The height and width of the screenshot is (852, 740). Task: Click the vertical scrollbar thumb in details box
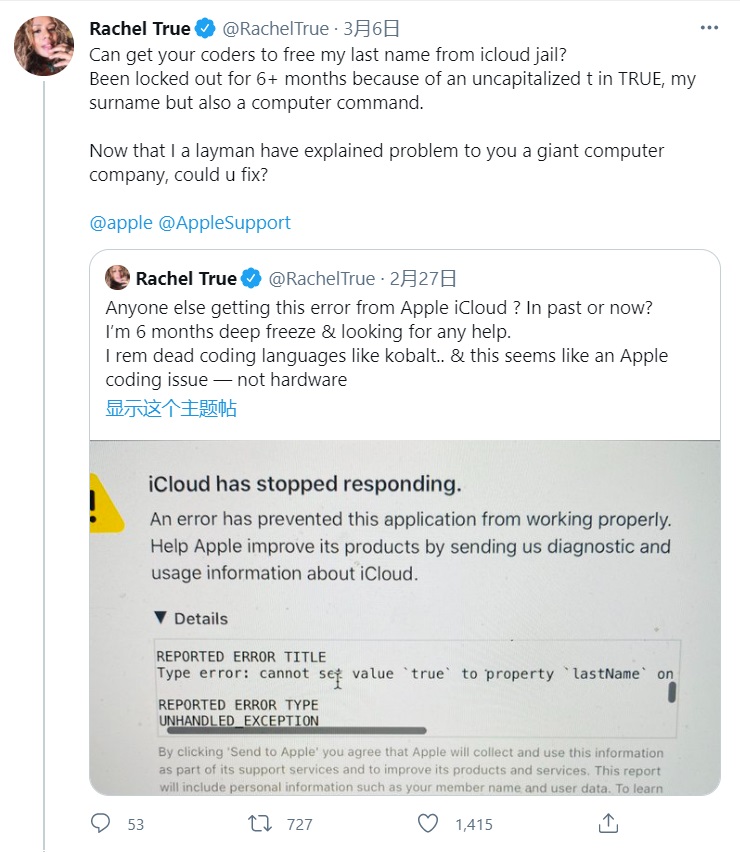pos(672,692)
